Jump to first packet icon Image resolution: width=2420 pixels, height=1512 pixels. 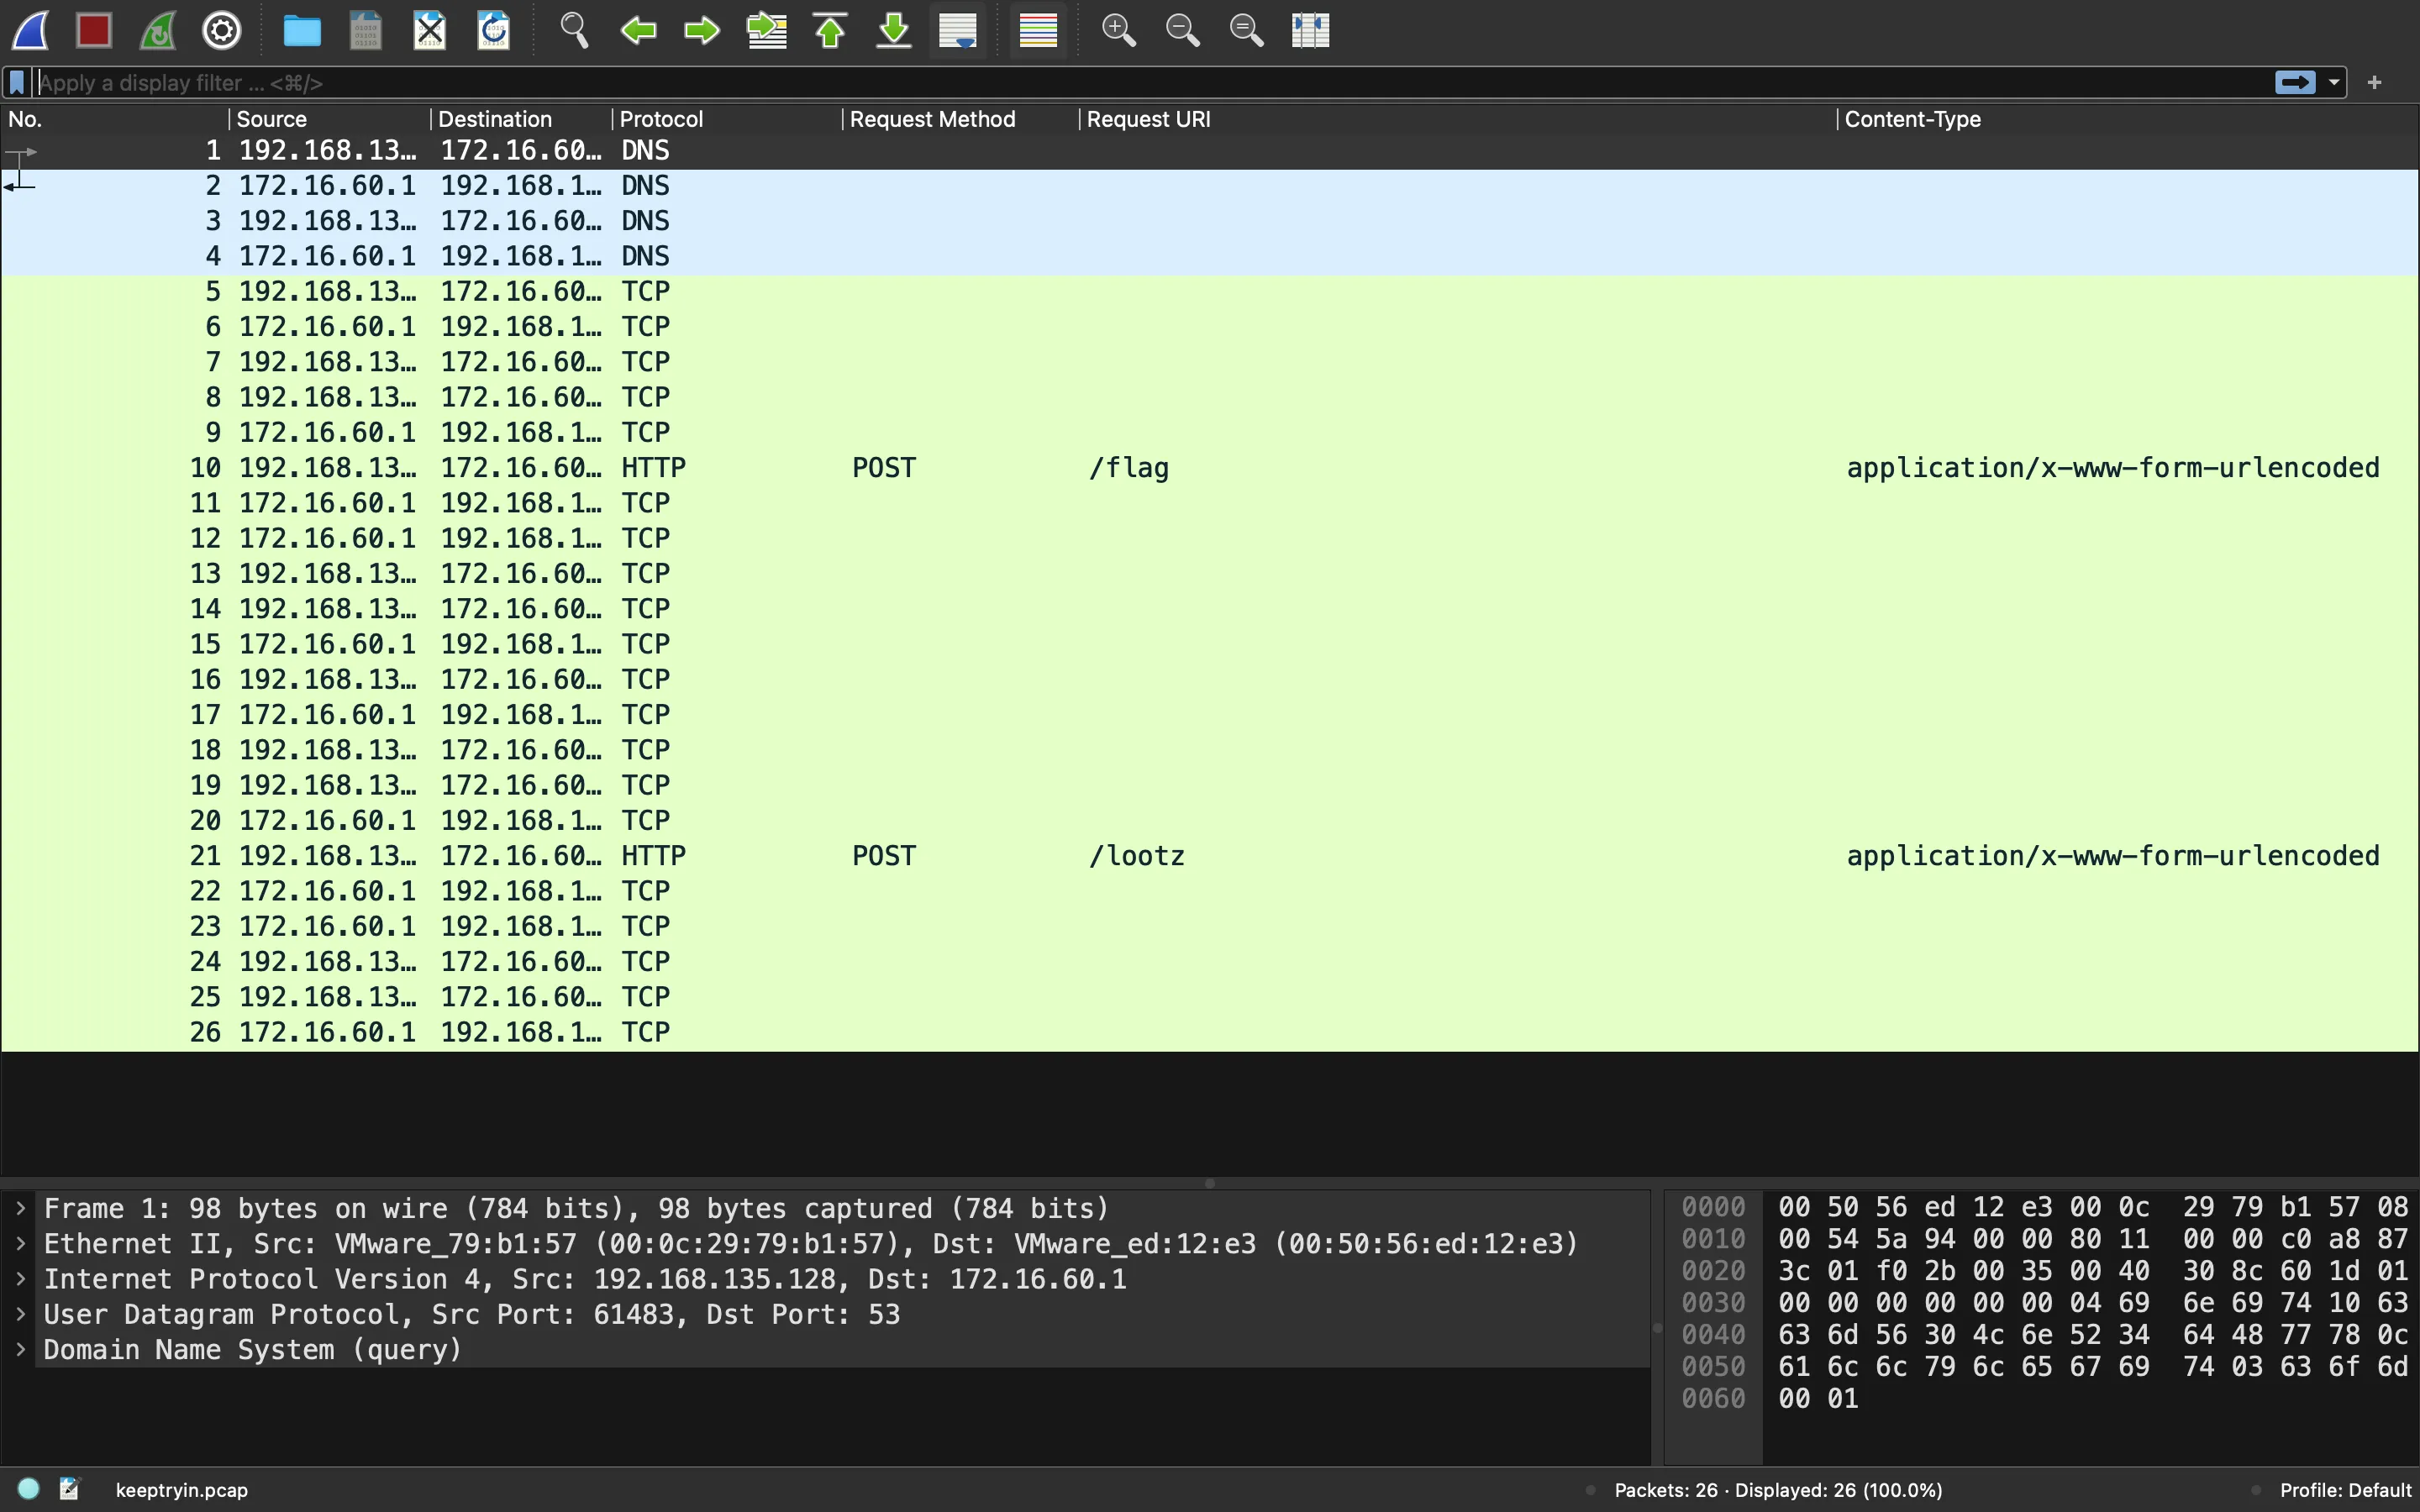(x=831, y=30)
